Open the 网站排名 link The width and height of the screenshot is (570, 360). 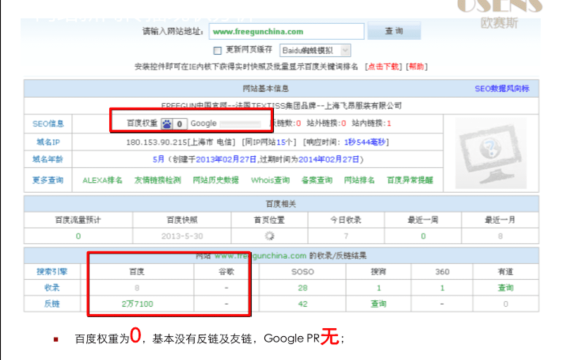pyautogui.click(x=359, y=180)
